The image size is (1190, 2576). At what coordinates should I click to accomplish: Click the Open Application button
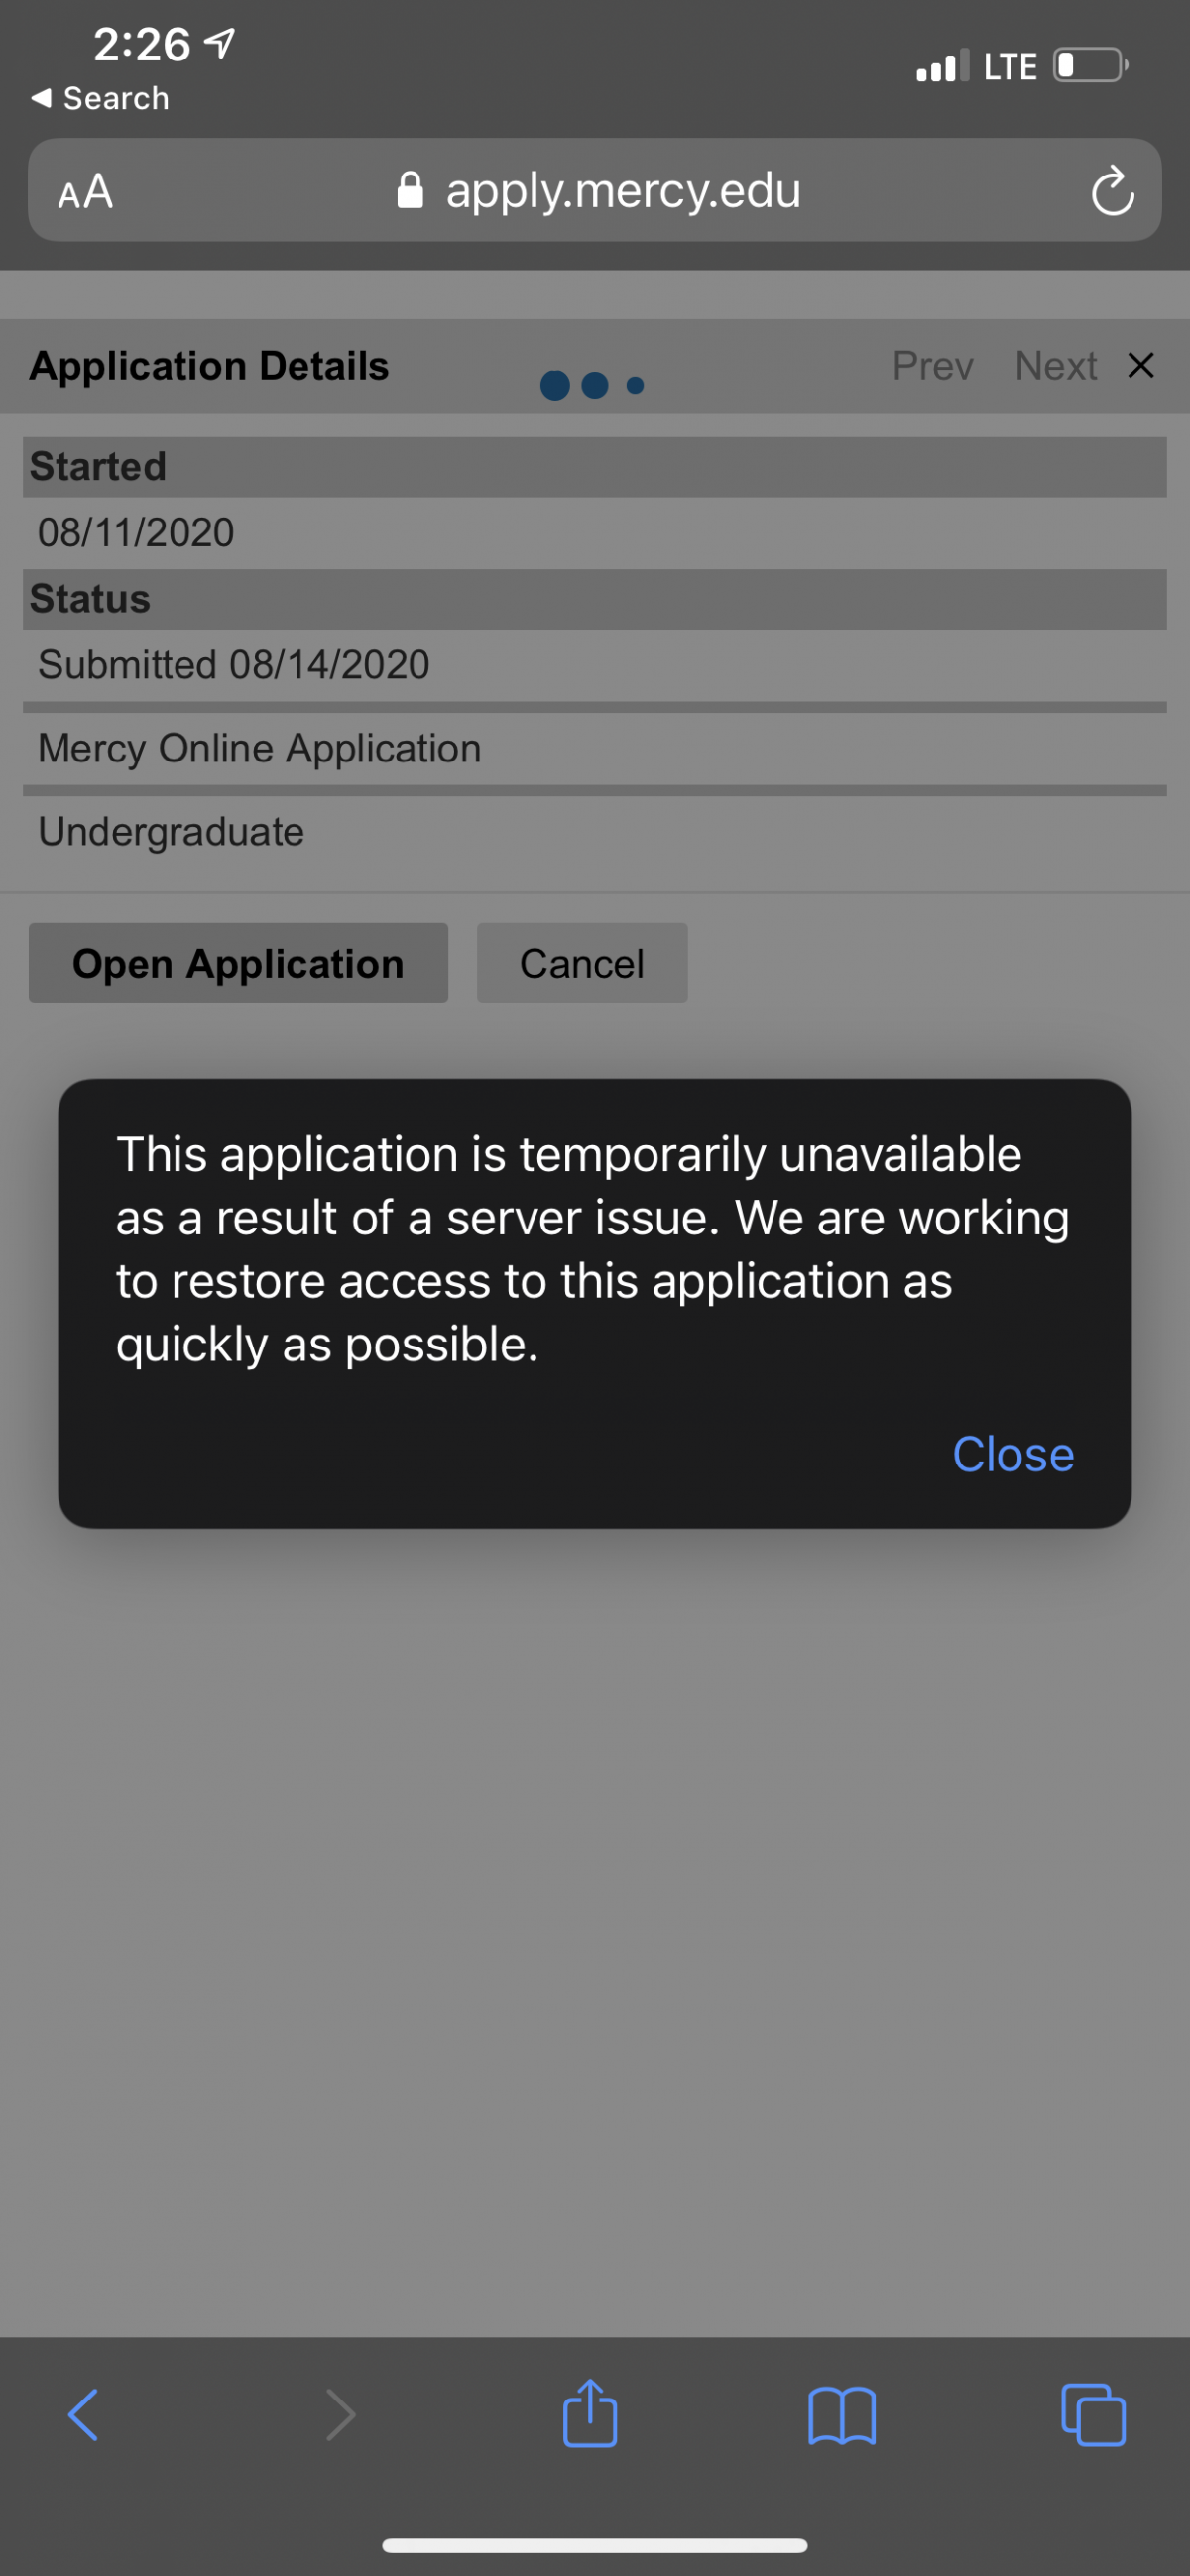coord(238,963)
